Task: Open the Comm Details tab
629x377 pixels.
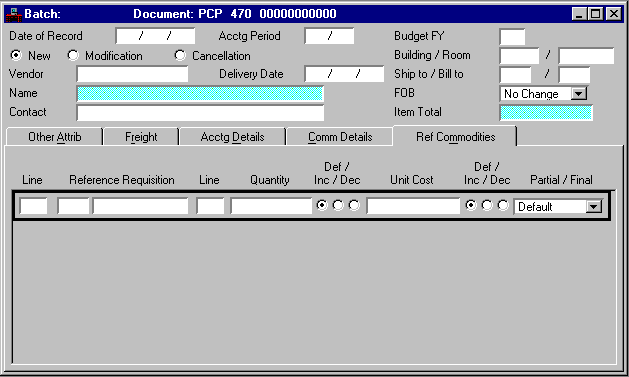Action: 340,137
